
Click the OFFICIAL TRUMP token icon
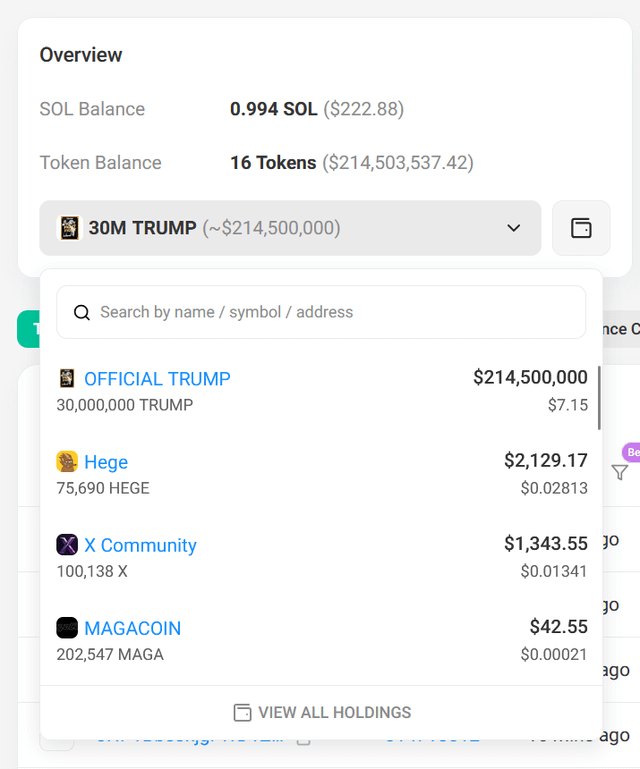coord(67,379)
